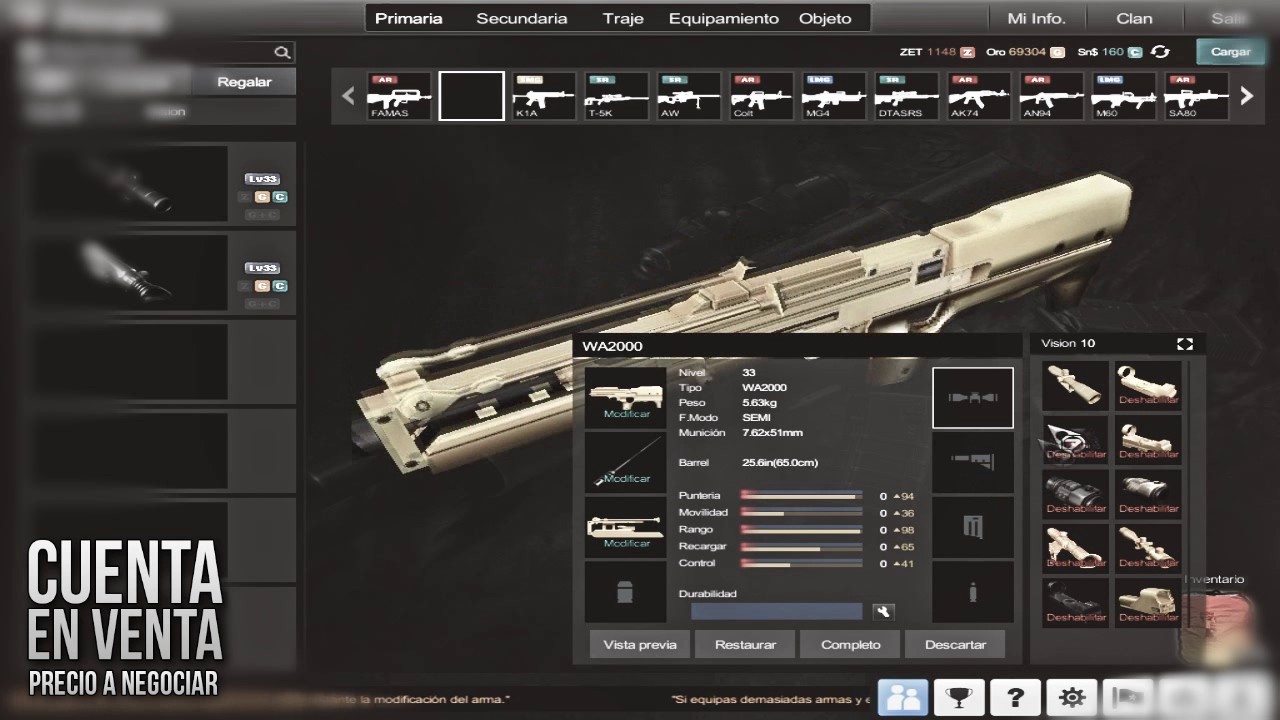Show previous weapons with the left arrow
1280x720 pixels.
point(348,96)
